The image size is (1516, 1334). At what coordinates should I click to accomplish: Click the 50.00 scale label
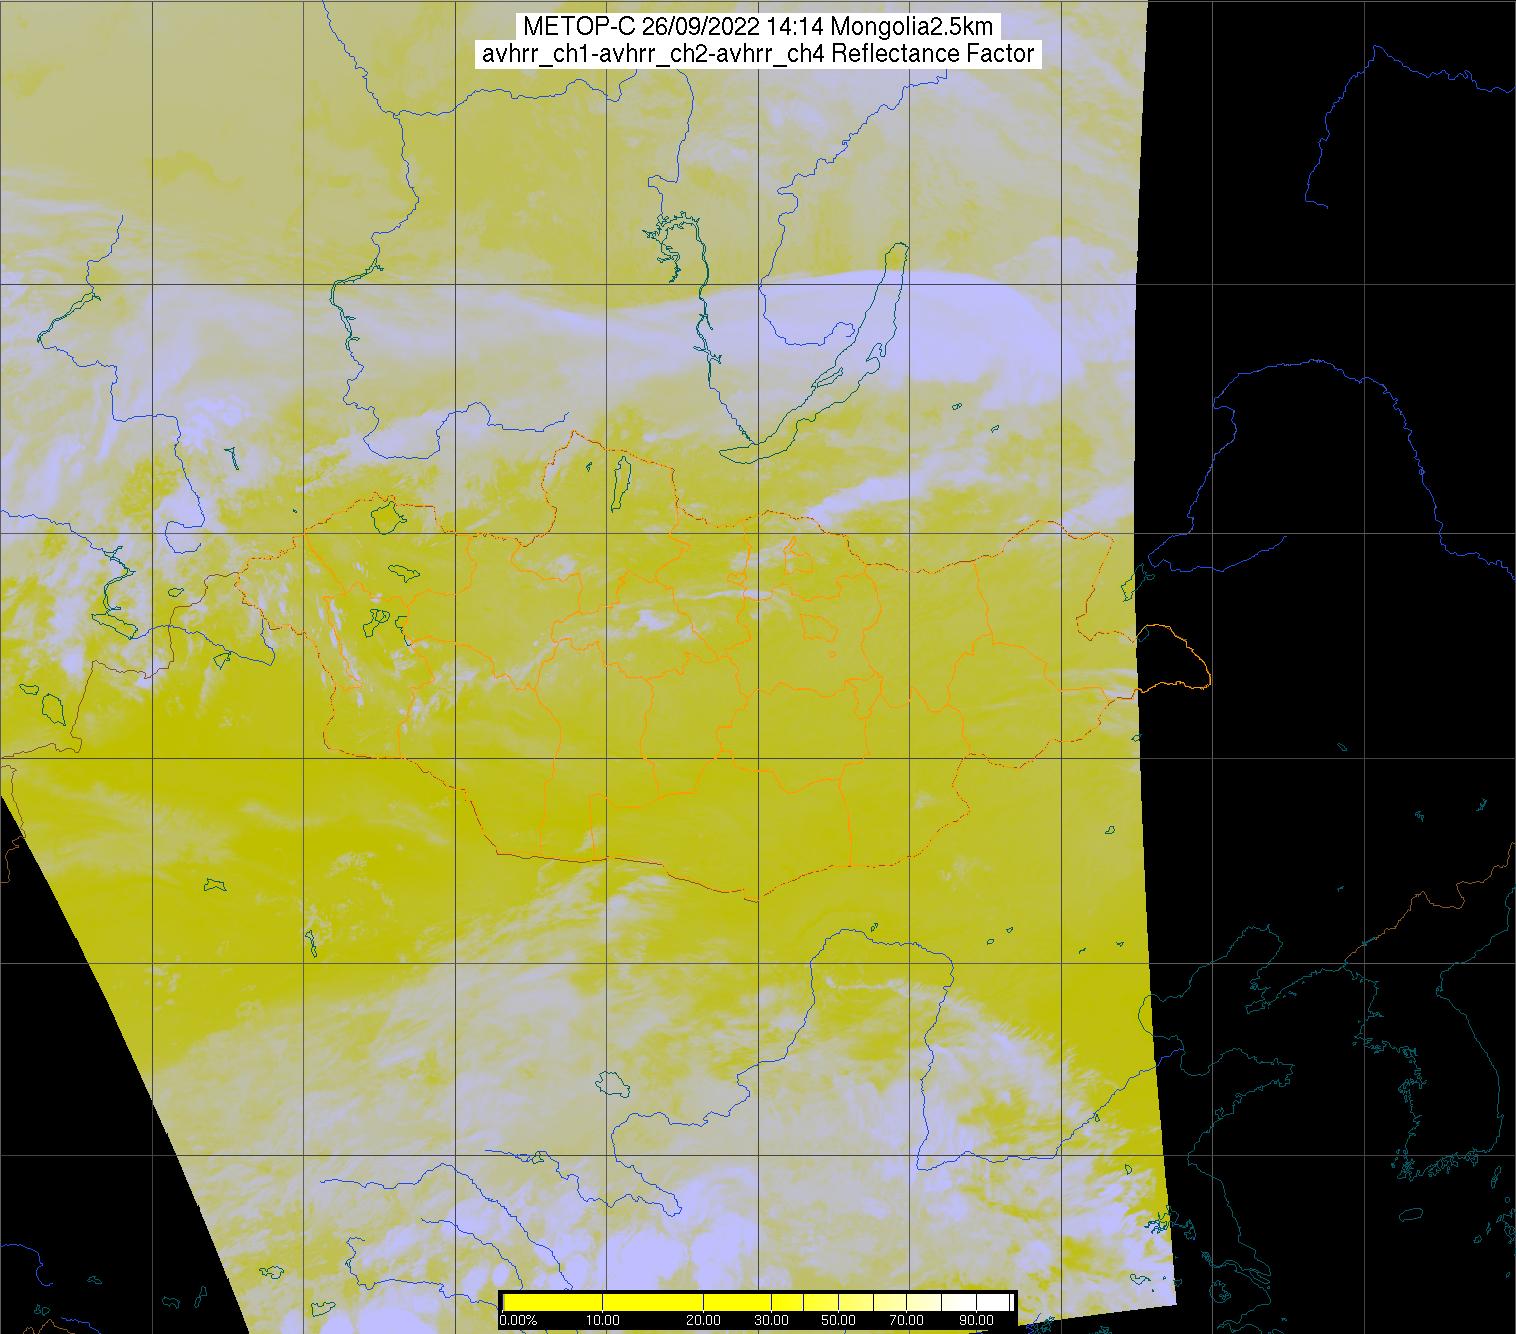point(839,1320)
